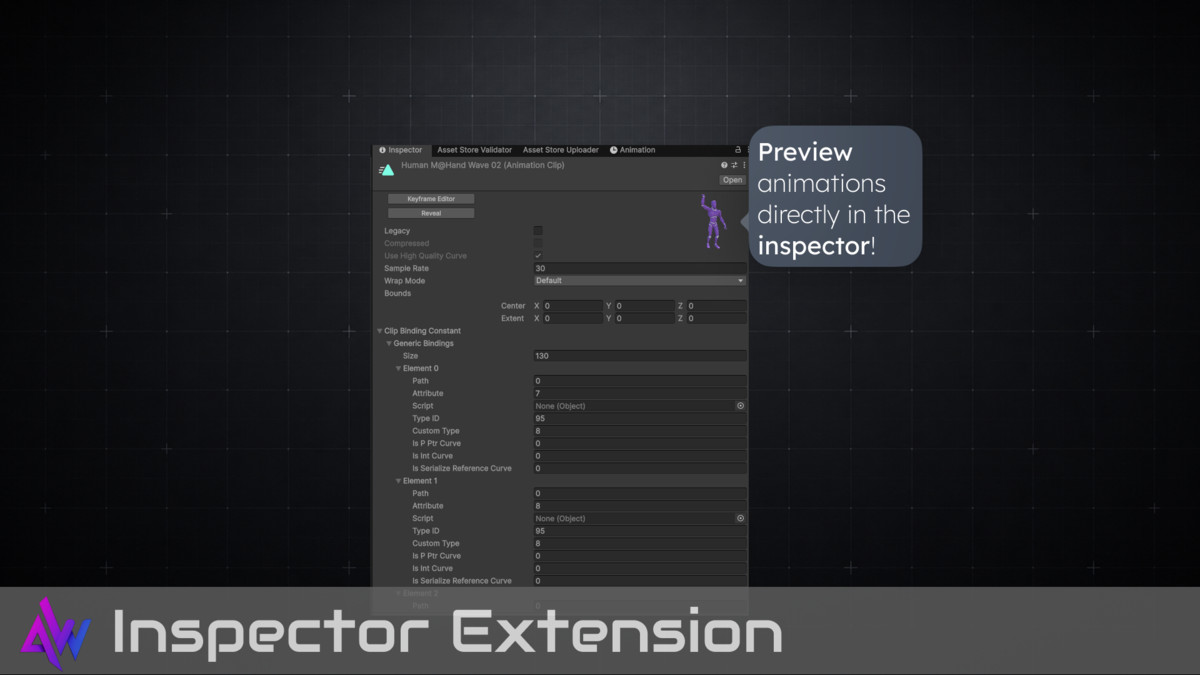Click Element 1 Is Int Curve field

coord(640,568)
